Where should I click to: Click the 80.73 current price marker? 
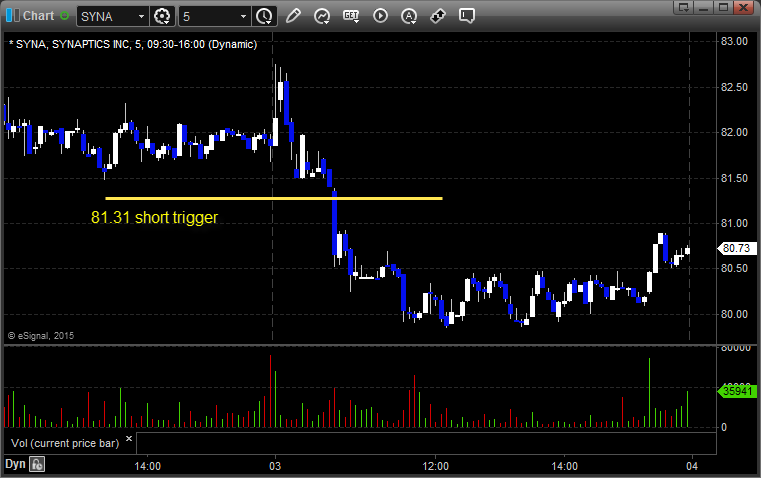click(735, 249)
